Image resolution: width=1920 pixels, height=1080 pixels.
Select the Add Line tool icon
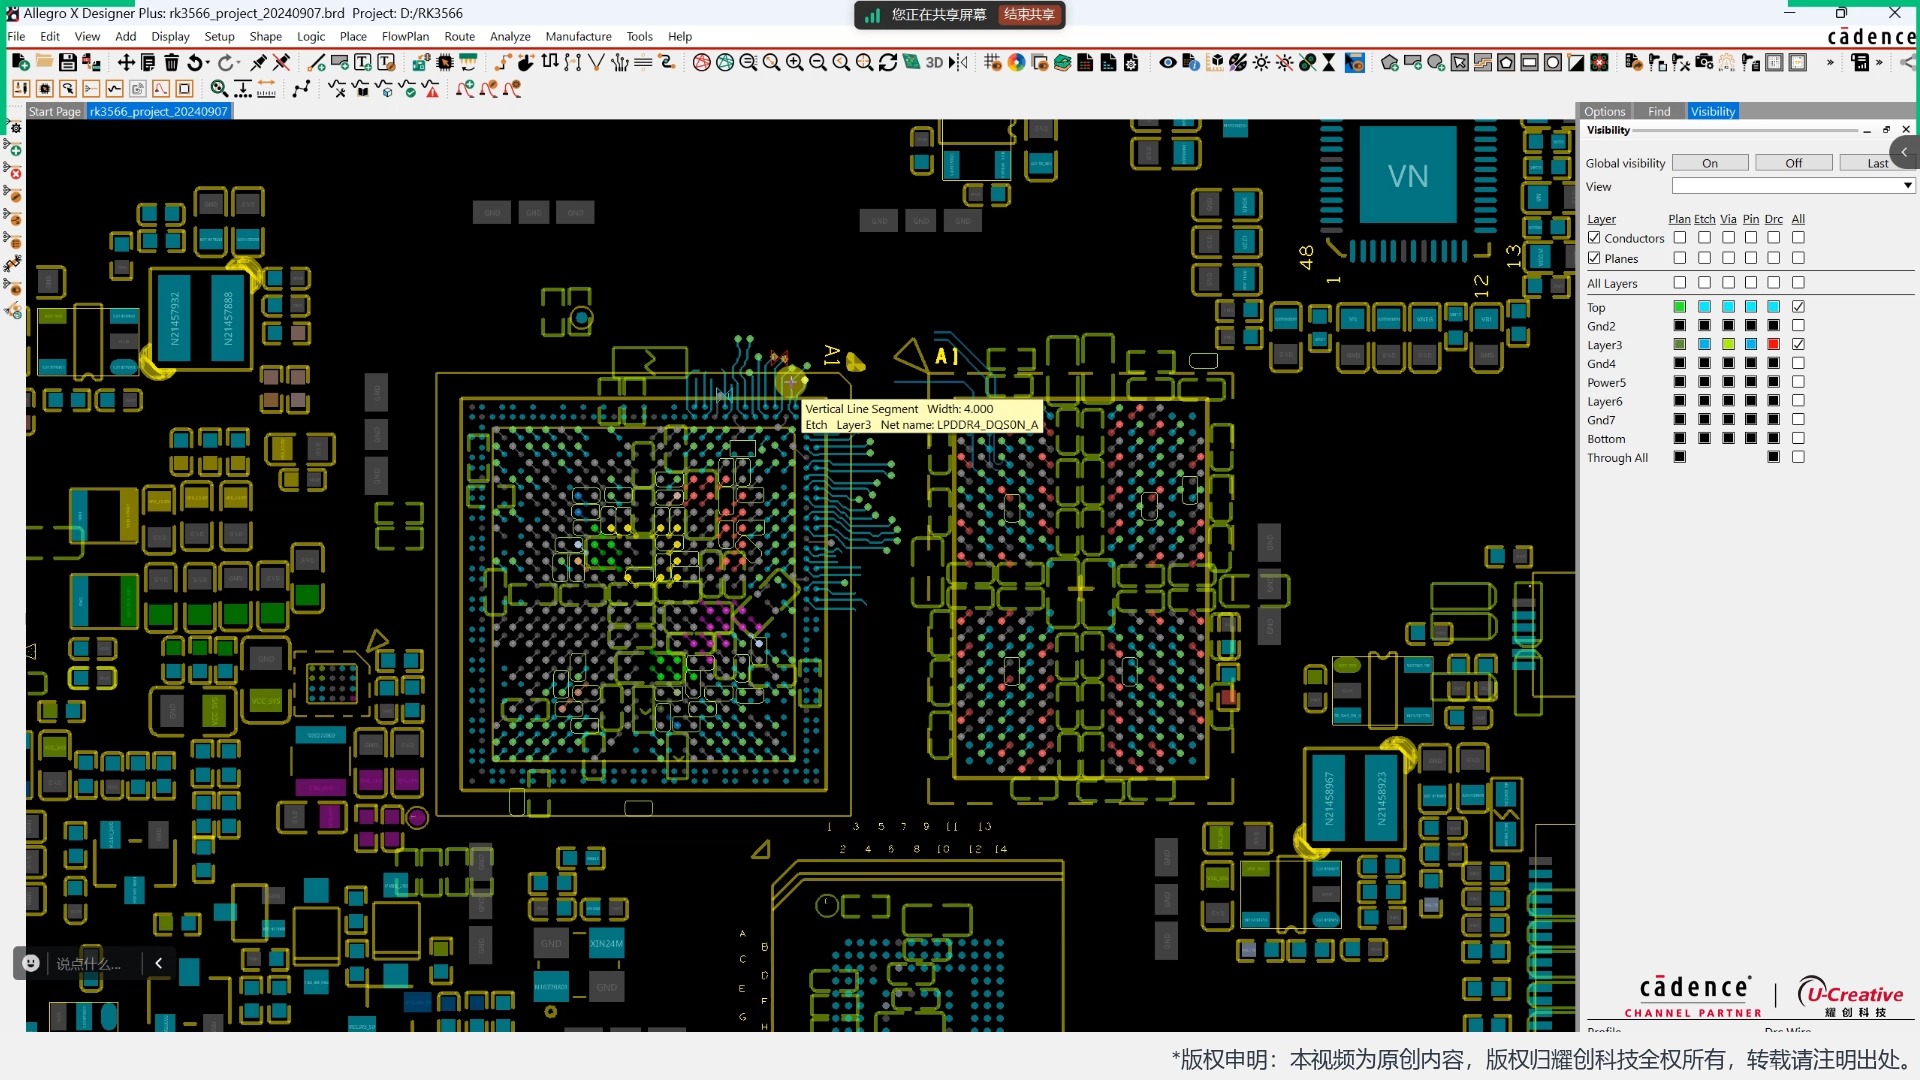317,62
